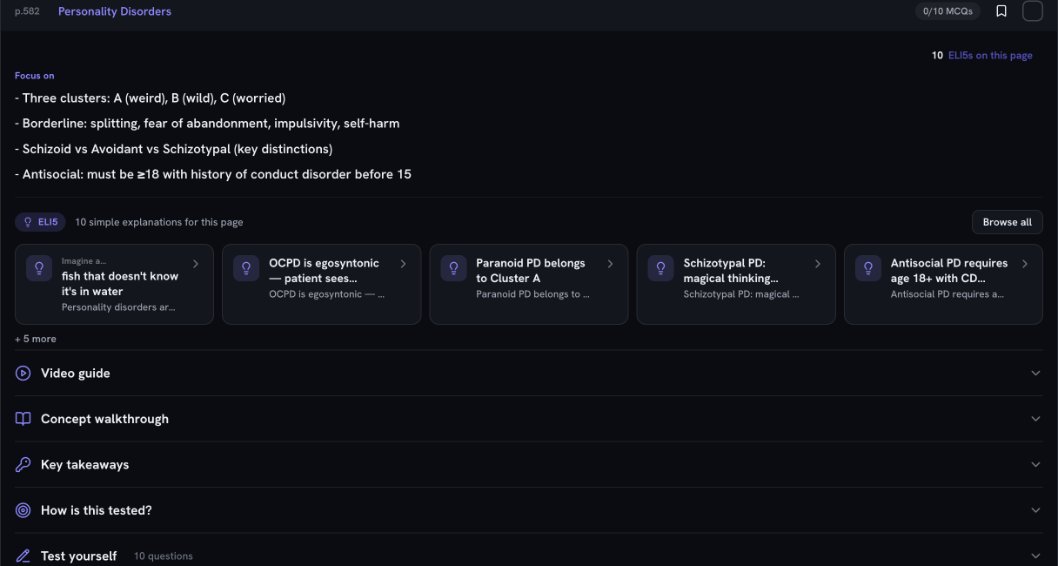Click the 0/10 MCQs badge

947,11
